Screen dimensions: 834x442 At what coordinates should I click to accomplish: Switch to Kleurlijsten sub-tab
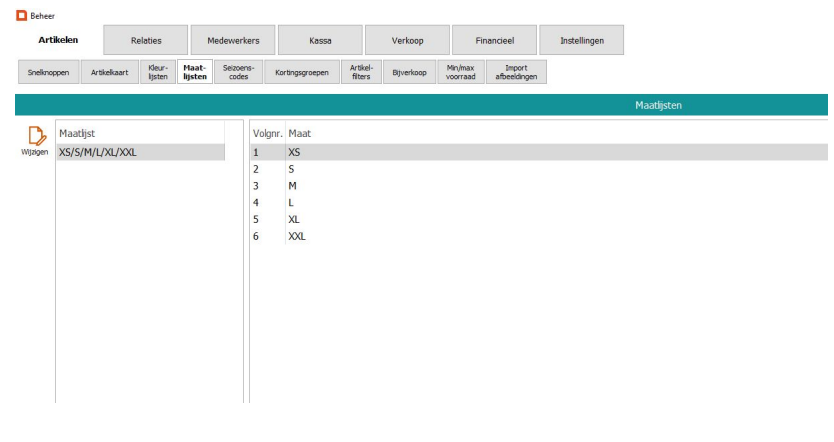[x=158, y=72]
